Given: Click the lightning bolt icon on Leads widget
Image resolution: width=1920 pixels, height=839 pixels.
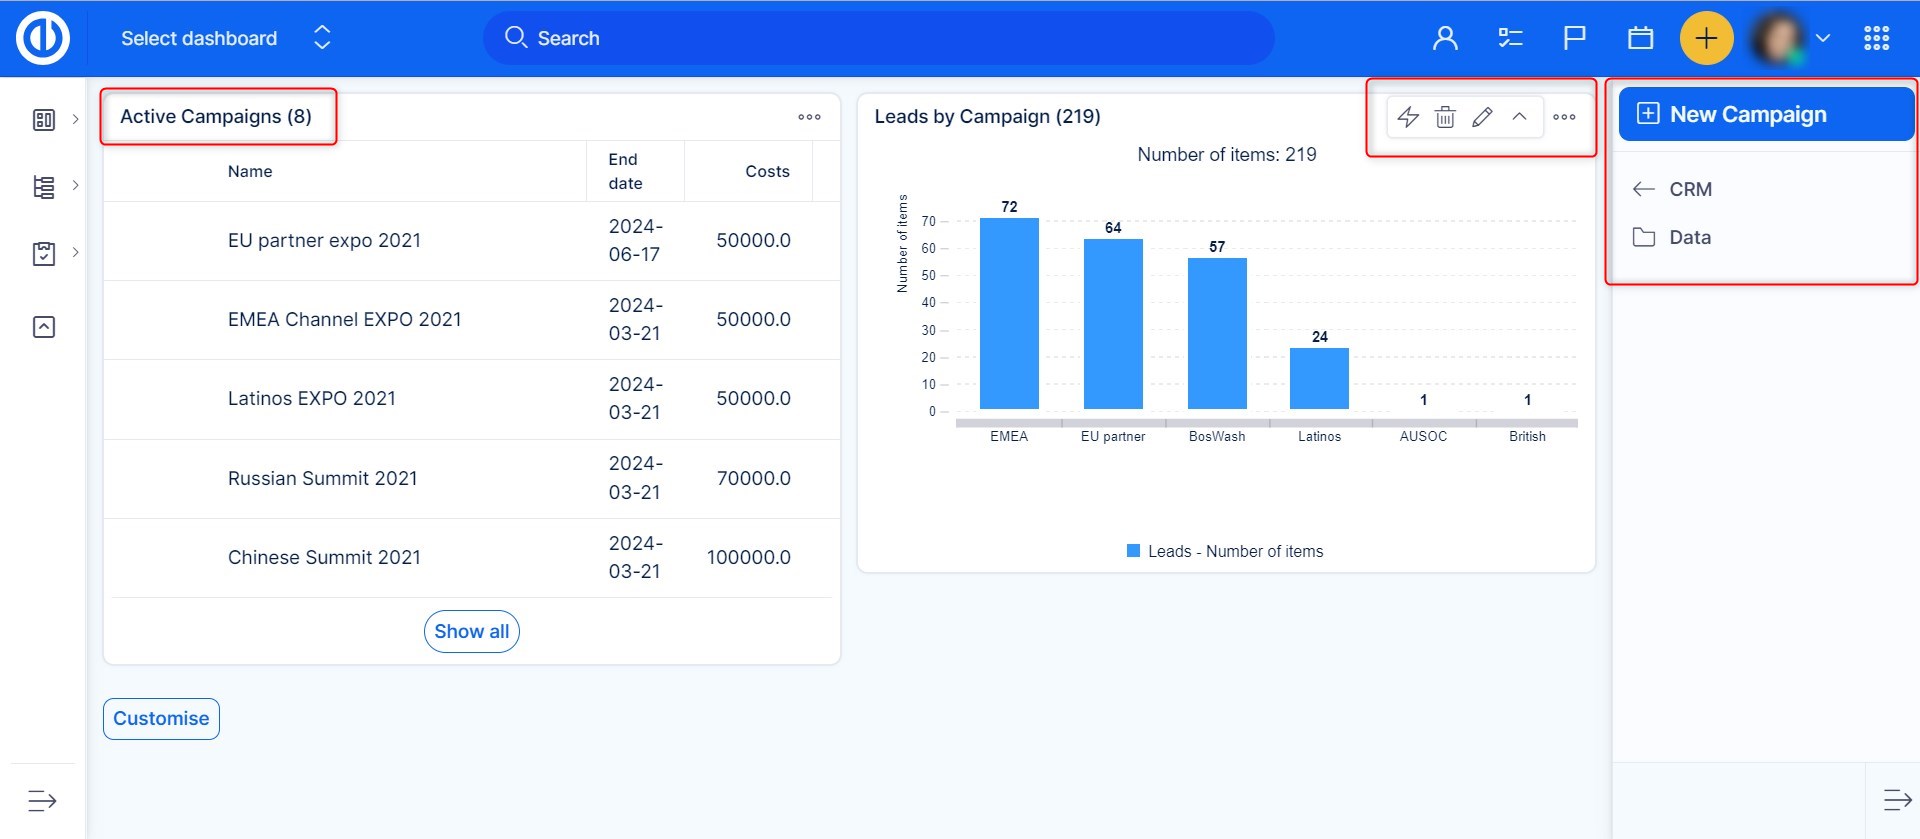Looking at the screenshot, I should tap(1408, 117).
